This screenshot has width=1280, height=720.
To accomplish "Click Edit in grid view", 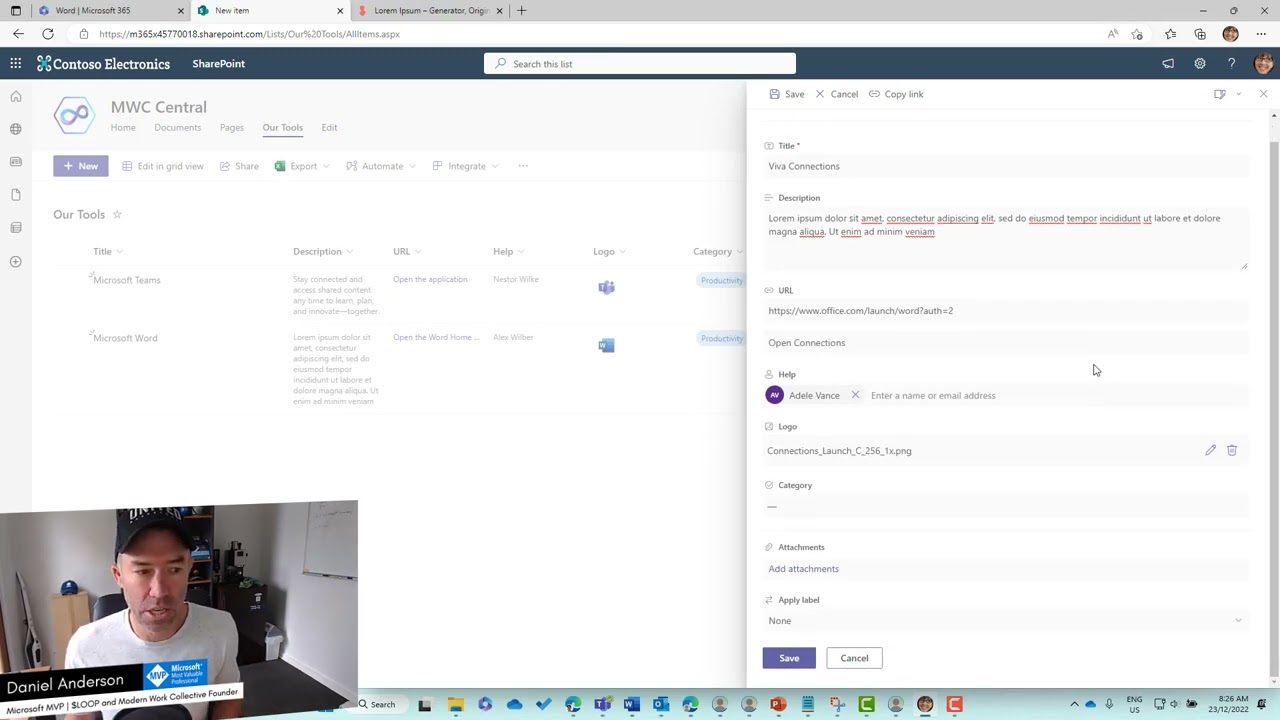I will coord(163,166).
